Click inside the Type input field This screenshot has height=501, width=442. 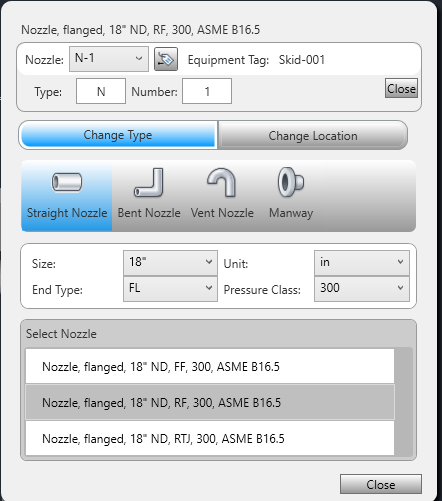101,91
